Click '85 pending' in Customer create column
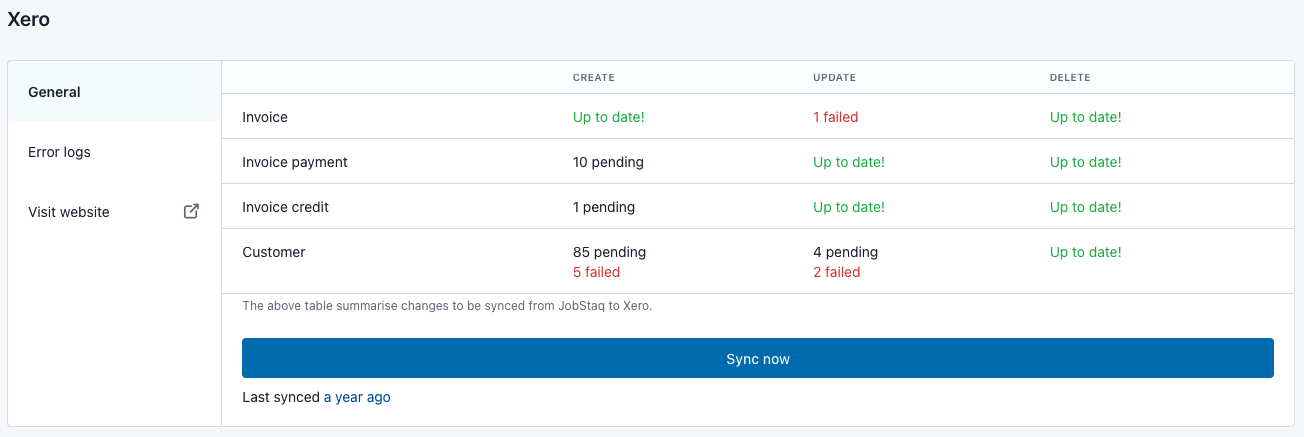 tap(609, 252)
